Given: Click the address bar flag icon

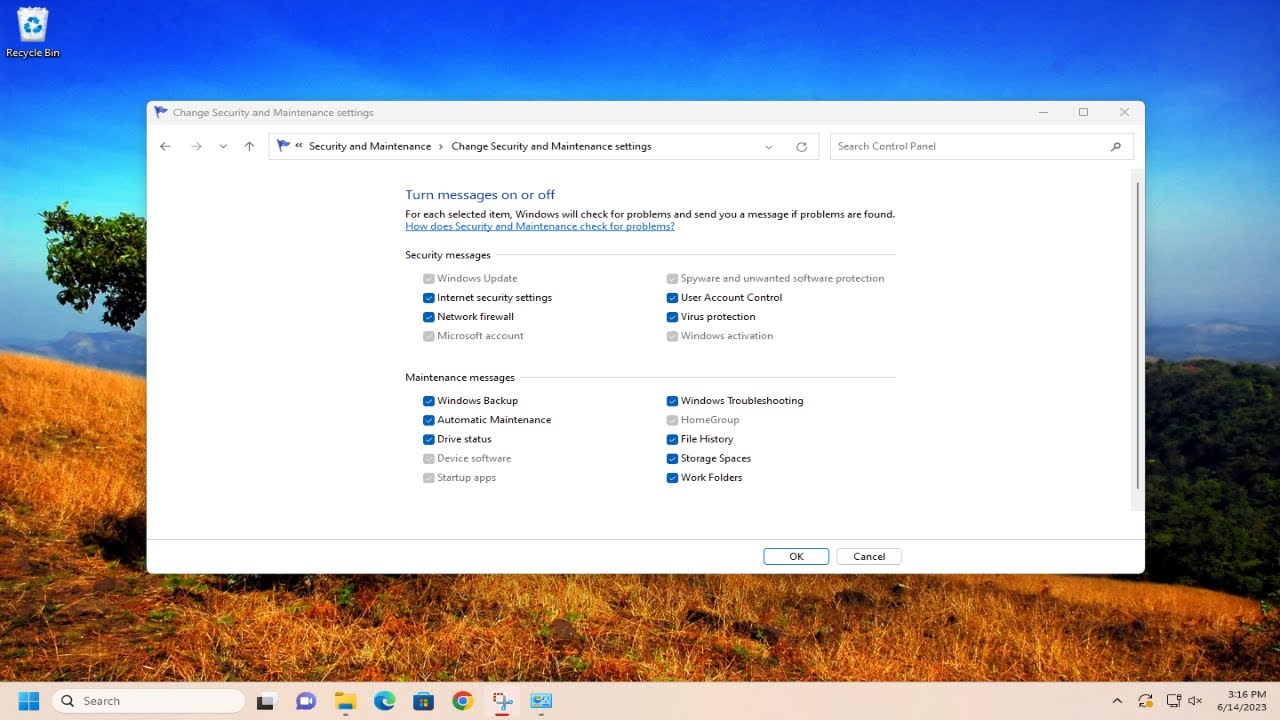Looking at the screenshot, I should pyautogui.click(x=284, y=146).
